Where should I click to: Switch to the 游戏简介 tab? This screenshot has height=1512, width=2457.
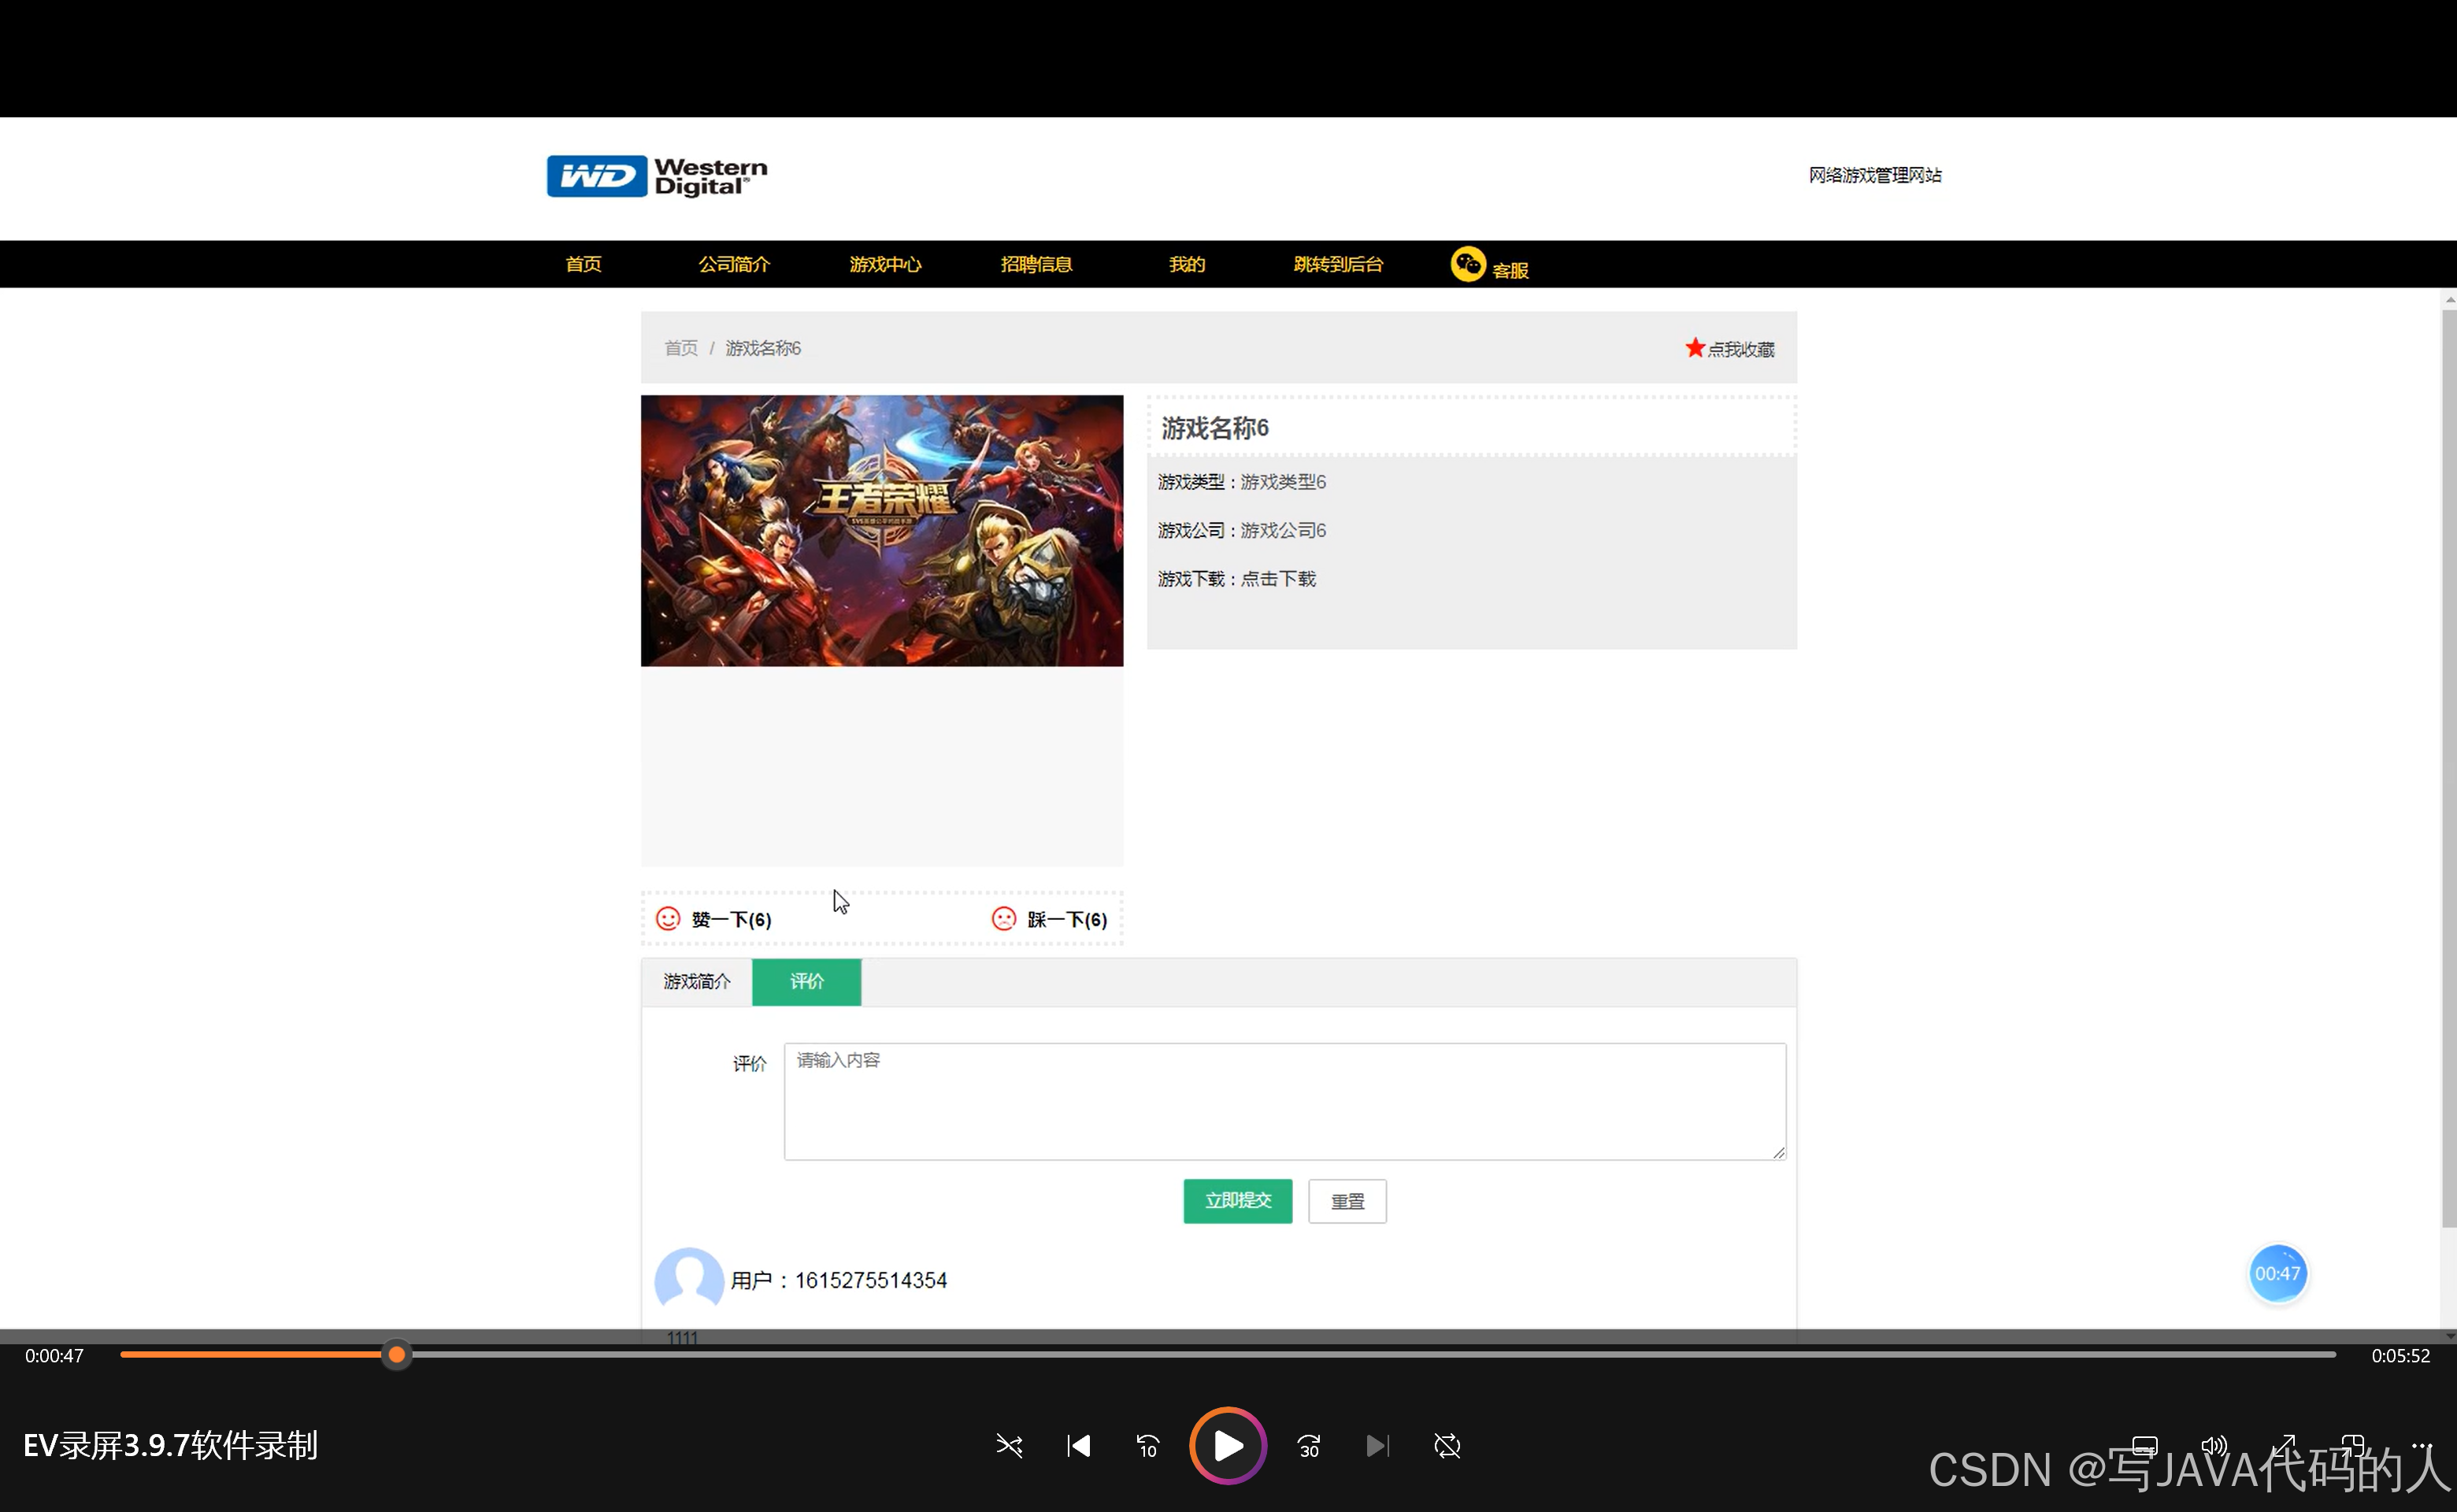tap(697, 982)
